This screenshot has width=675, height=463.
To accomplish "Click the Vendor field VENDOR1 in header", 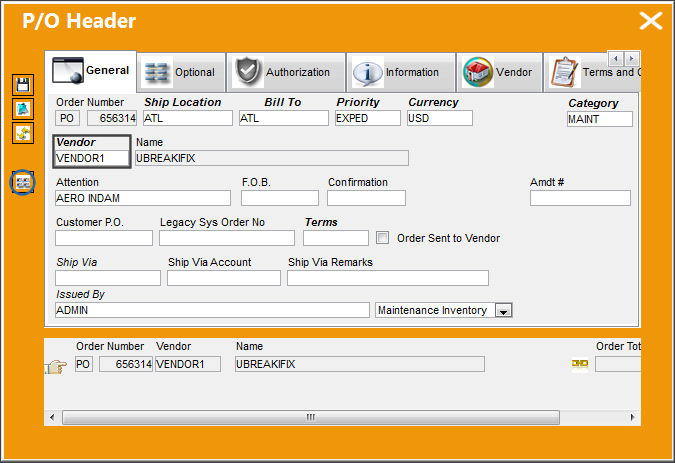I will point(92,158).
